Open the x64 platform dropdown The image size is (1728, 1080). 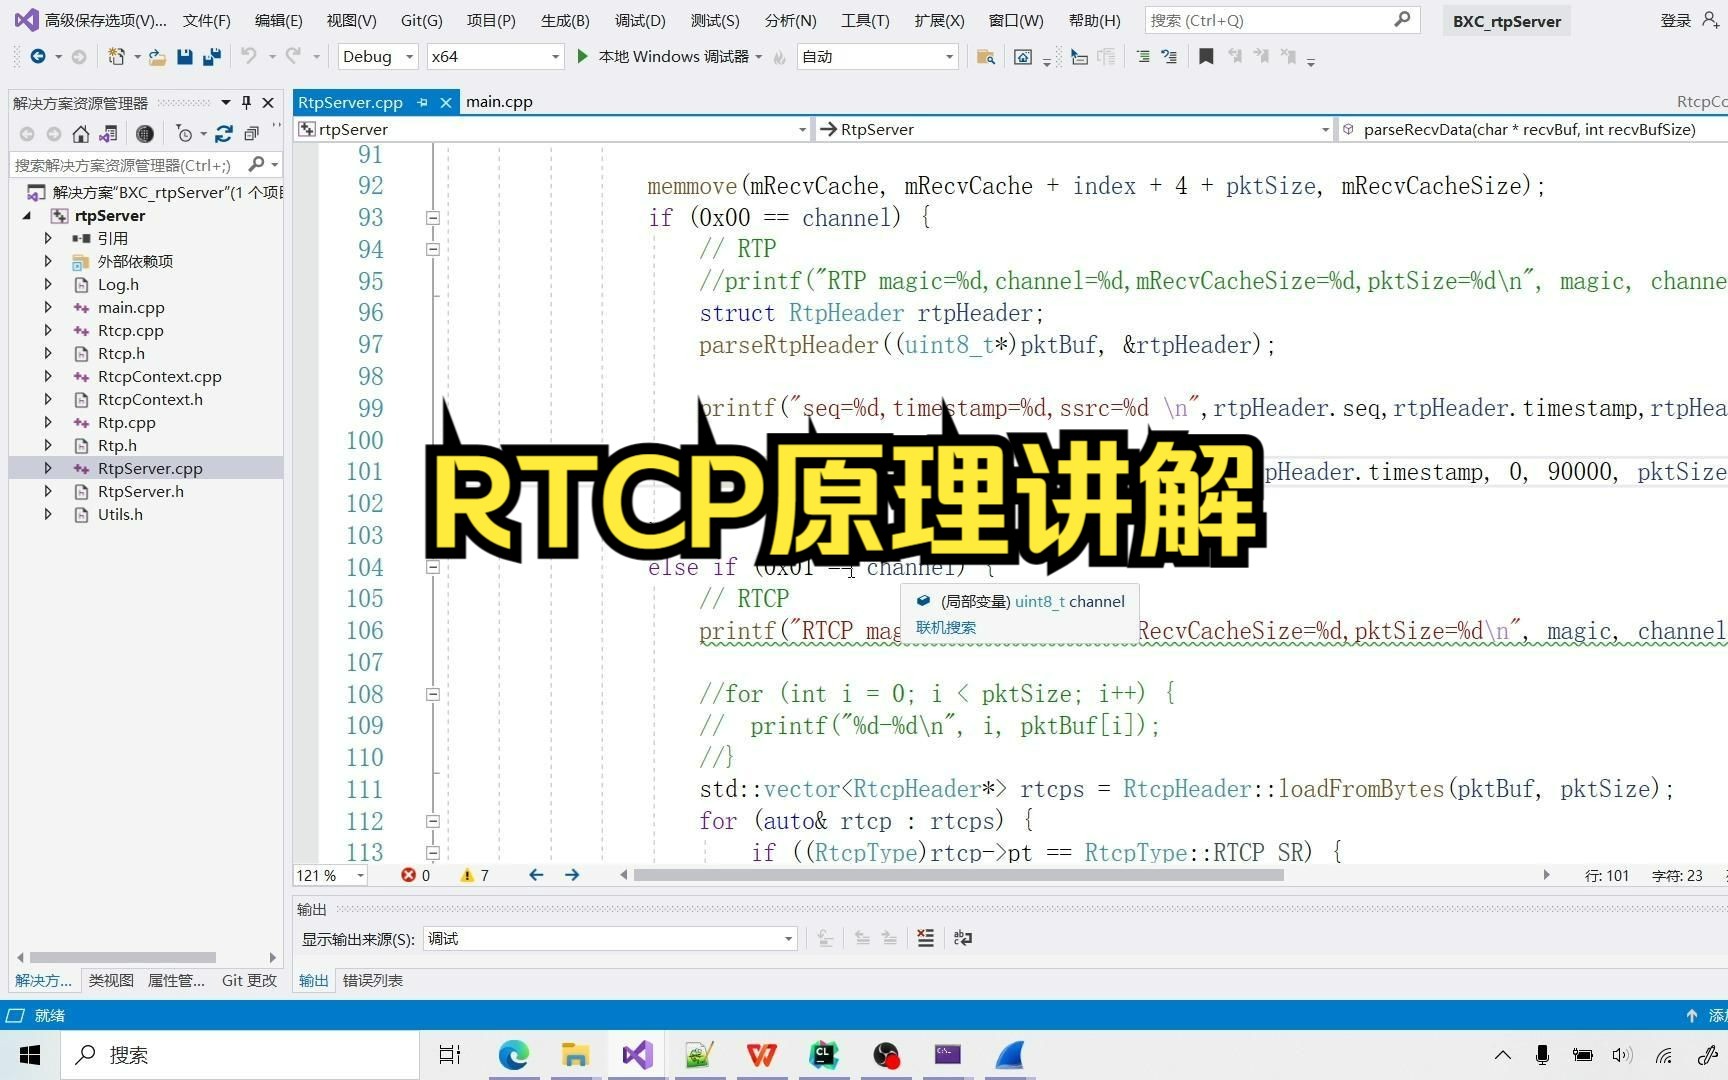(x=495, y=57)
